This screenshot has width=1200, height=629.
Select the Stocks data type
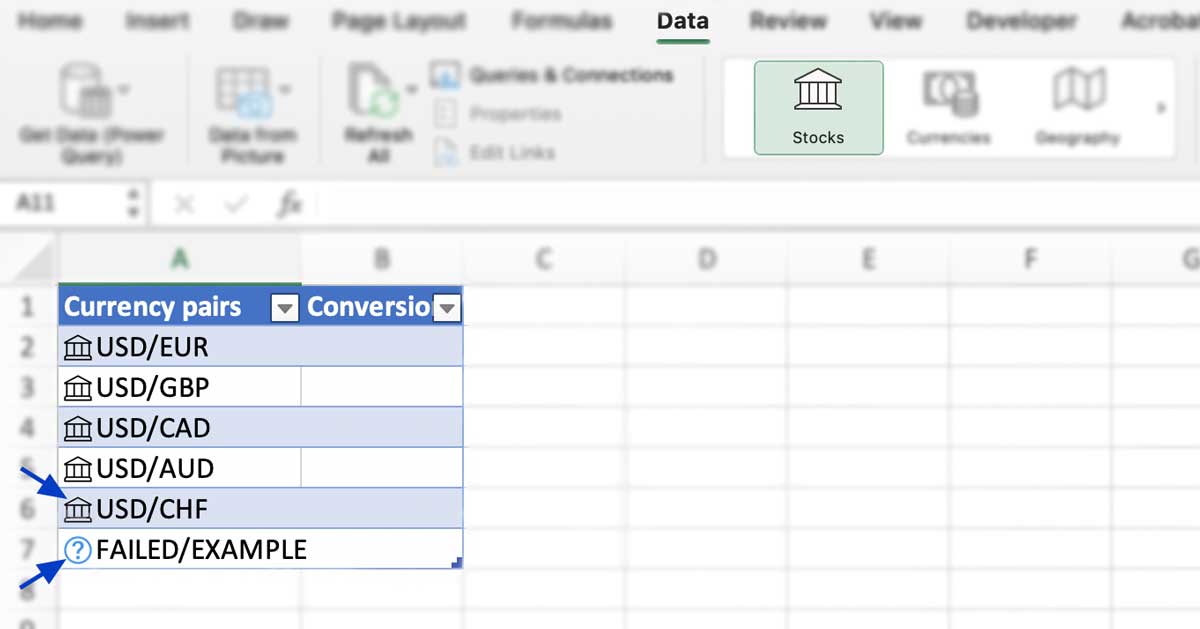click(x=817, y=105)
